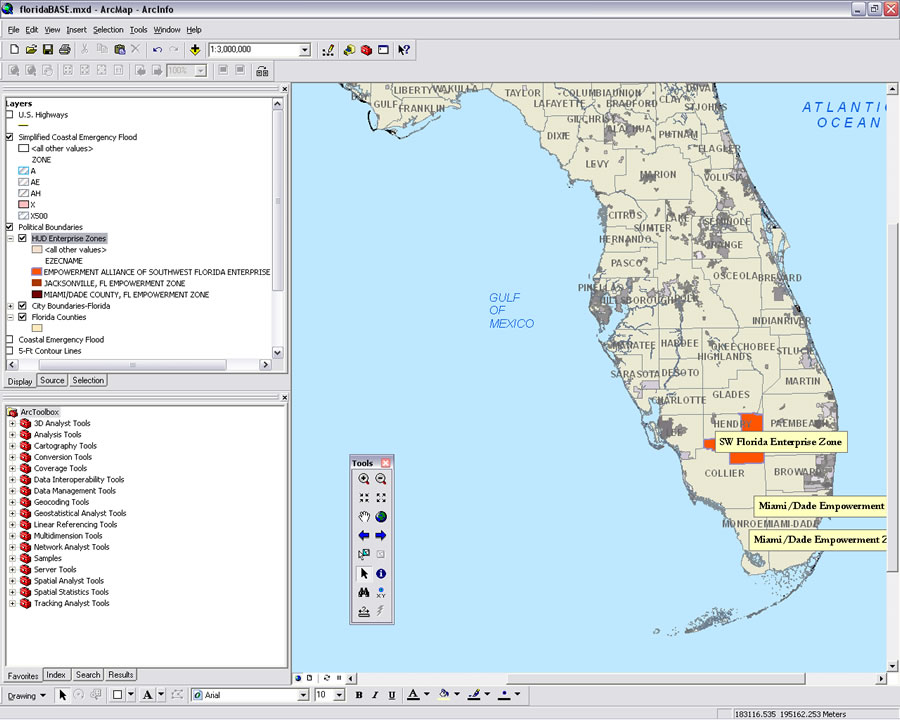900x720 pixels.
Task: Select the Pan hand tool
Action: 364,517
